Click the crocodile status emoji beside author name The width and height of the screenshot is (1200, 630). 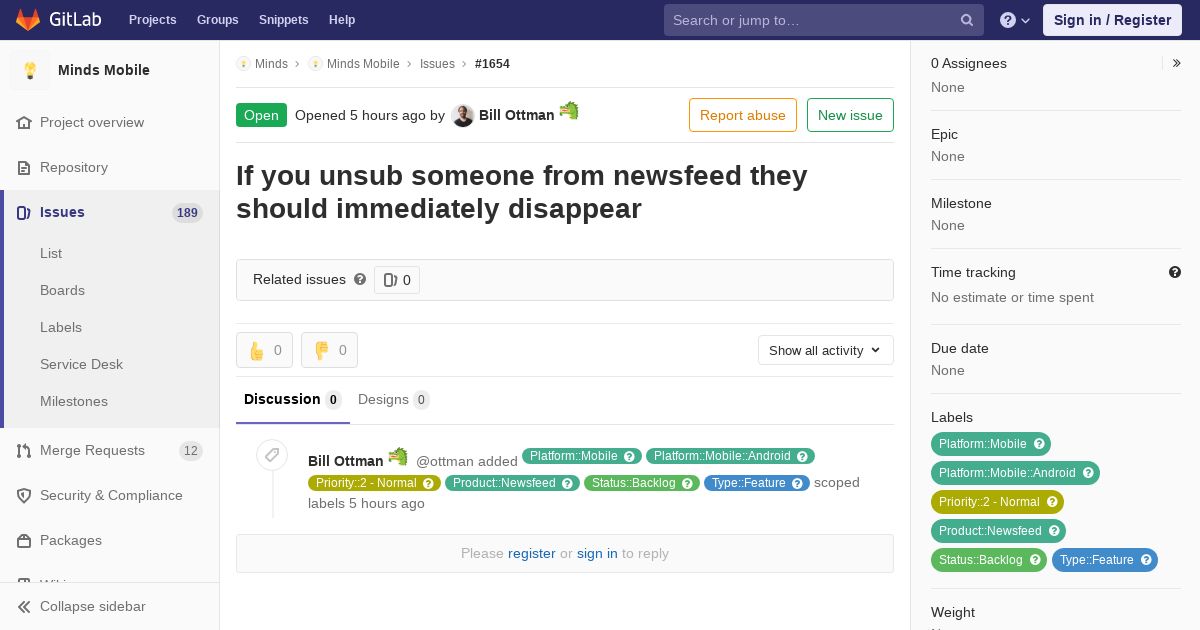pyautogui.click(x=569, y=110)
